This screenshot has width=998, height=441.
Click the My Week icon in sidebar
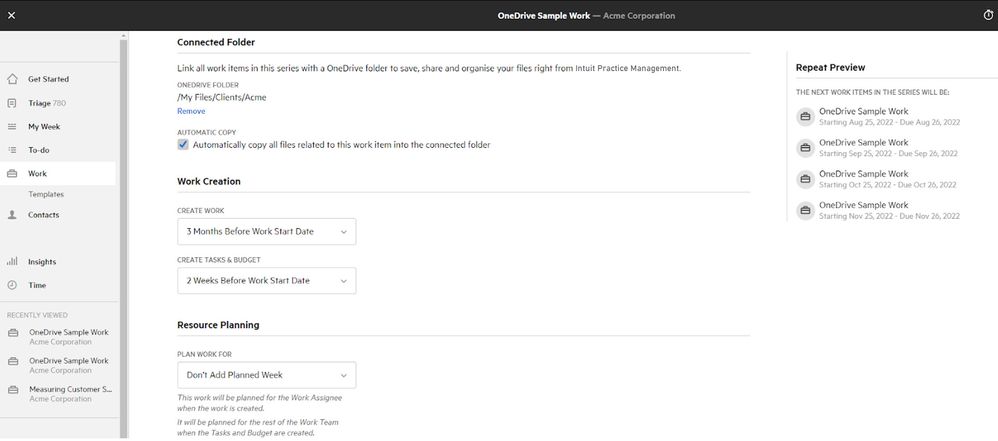[x=12, y=127]
